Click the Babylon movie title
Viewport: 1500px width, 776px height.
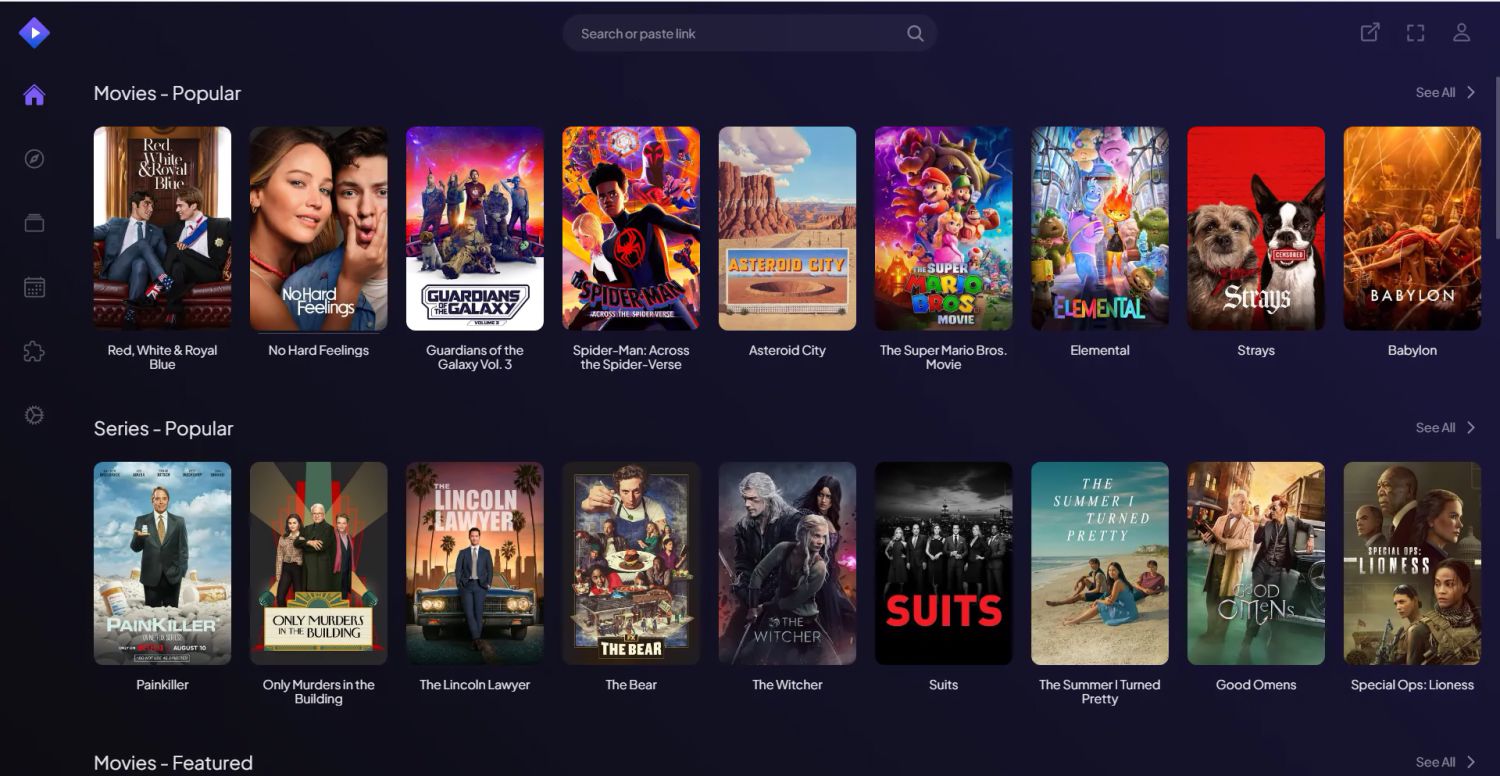click(x=1411, y=350)
